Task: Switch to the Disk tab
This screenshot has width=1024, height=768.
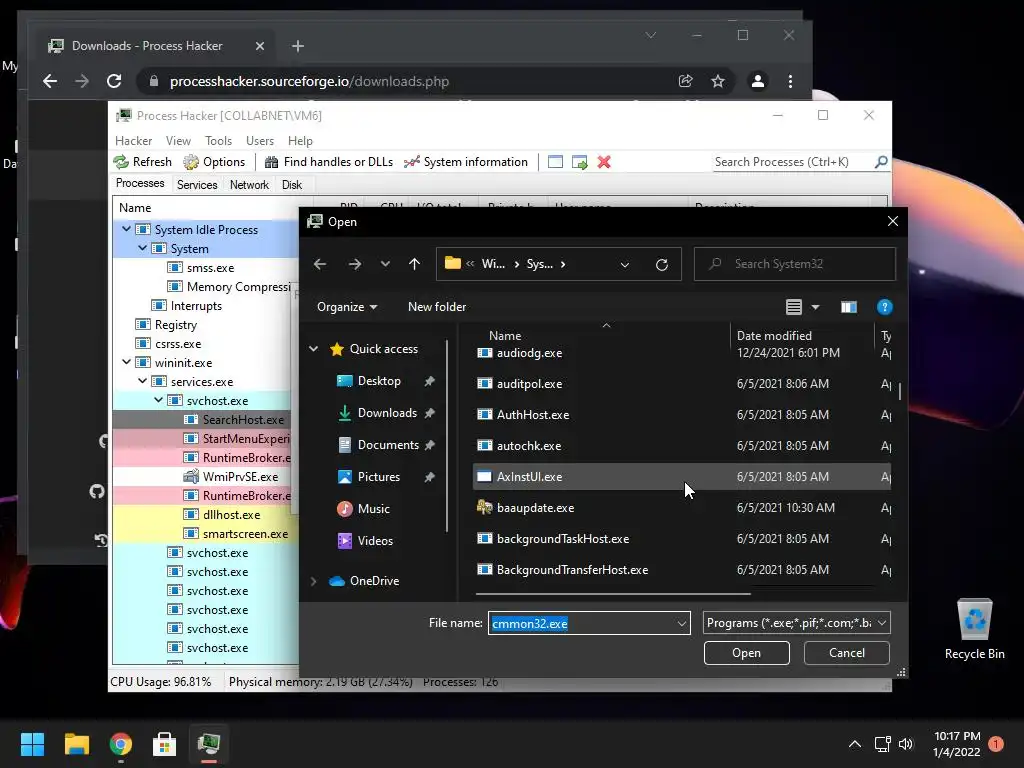Action: click(x=292, y=185)
